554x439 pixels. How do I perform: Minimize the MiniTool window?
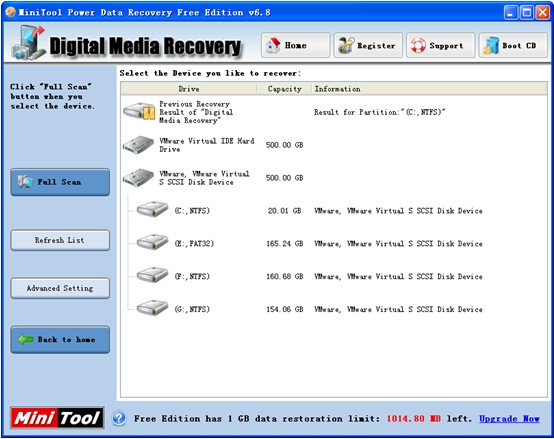click(510, 13)
